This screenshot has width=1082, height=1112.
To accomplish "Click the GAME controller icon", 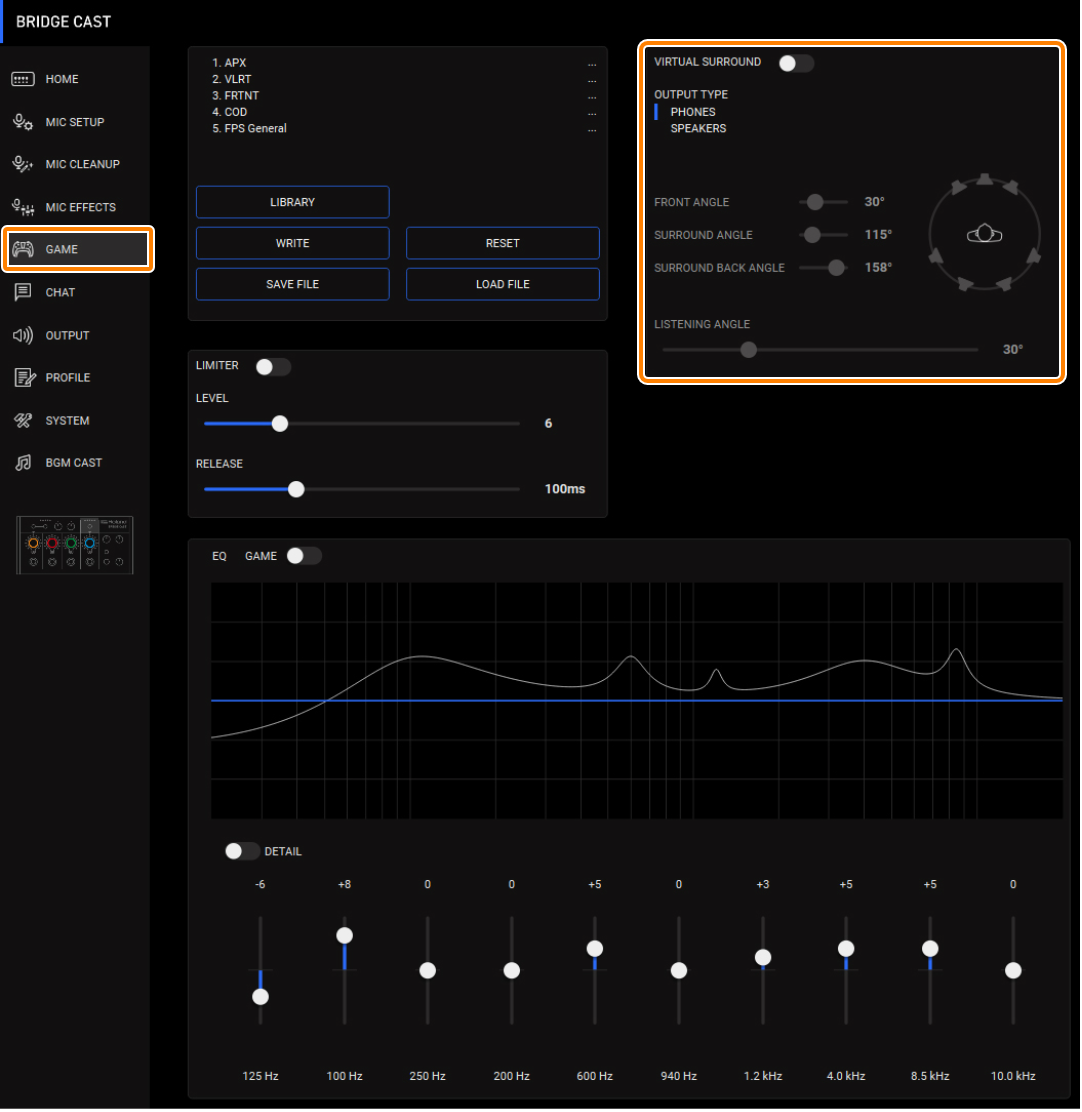I will pos(23,250).
